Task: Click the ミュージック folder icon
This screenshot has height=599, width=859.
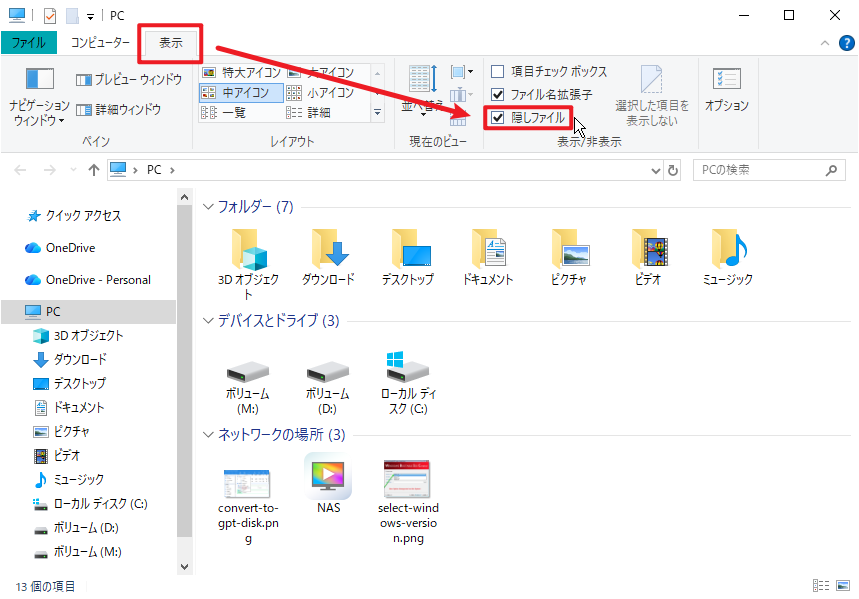Action: tap(727, 250)
